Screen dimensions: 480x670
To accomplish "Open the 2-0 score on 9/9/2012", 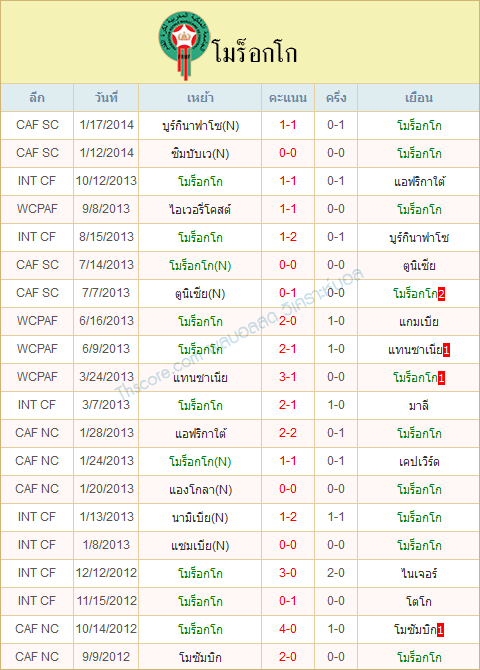I will tap(288, 657).
